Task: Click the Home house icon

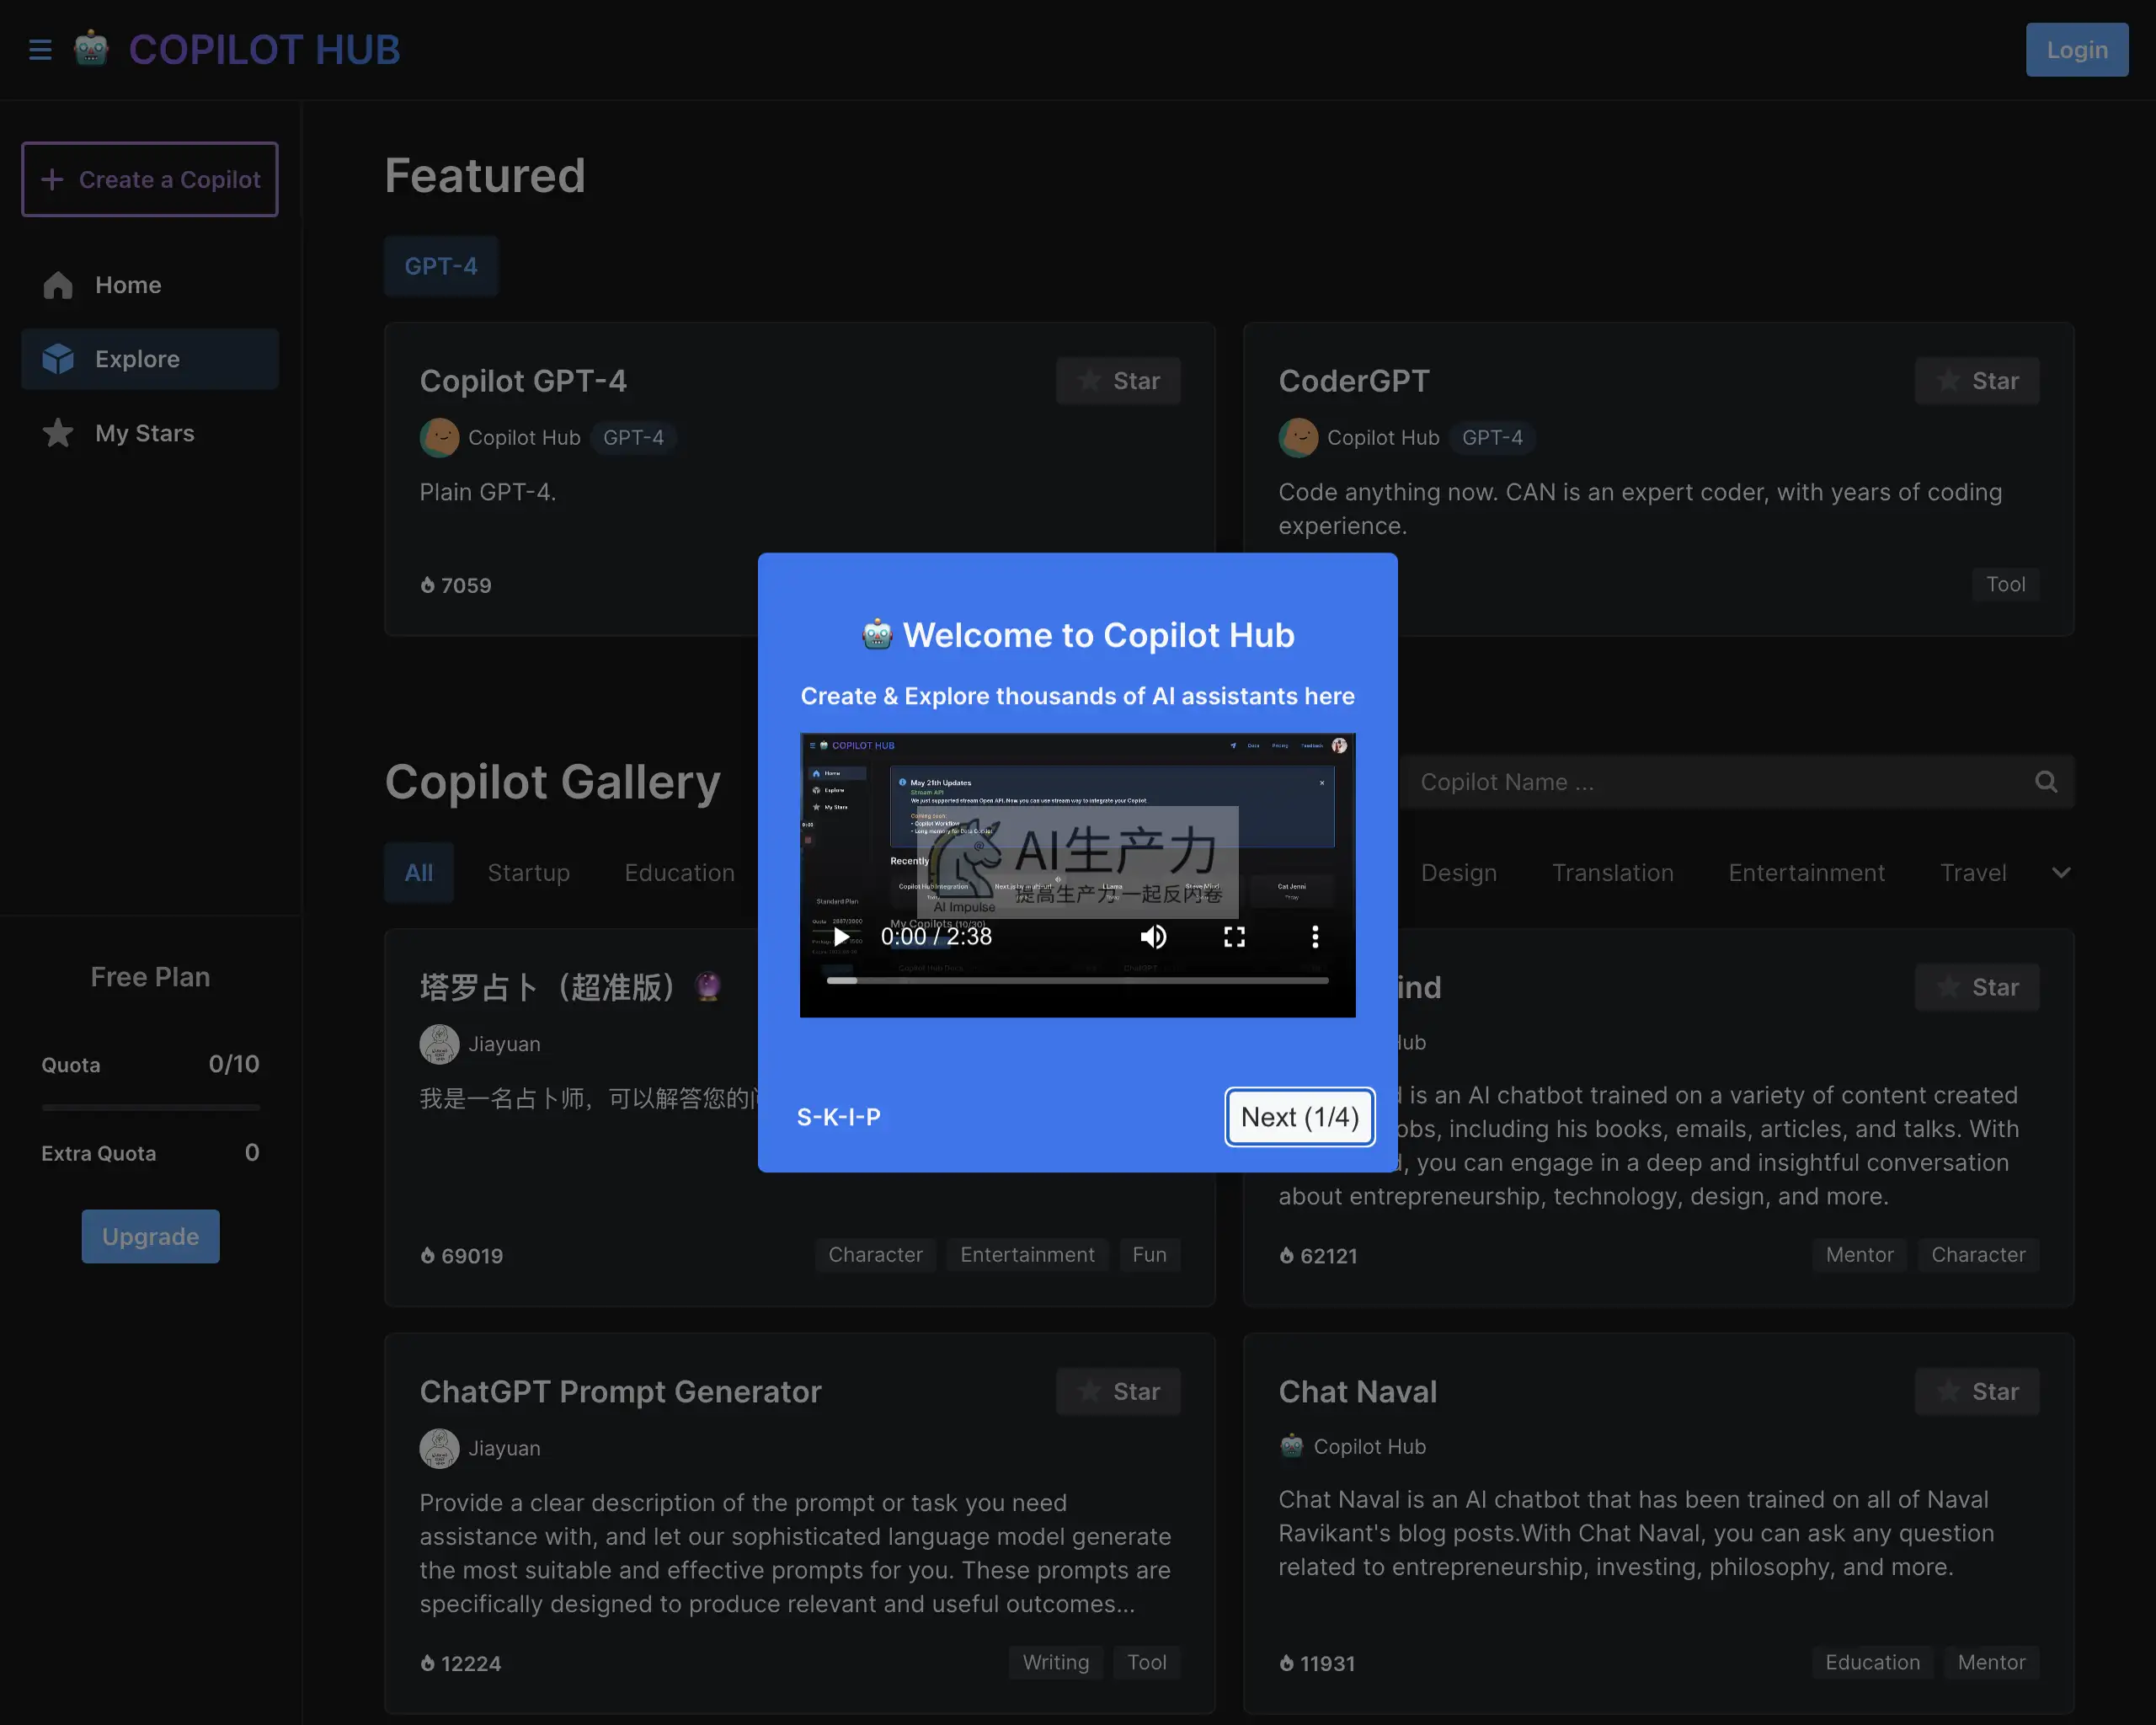Action: pyautogui.click(x=58, y=285)
